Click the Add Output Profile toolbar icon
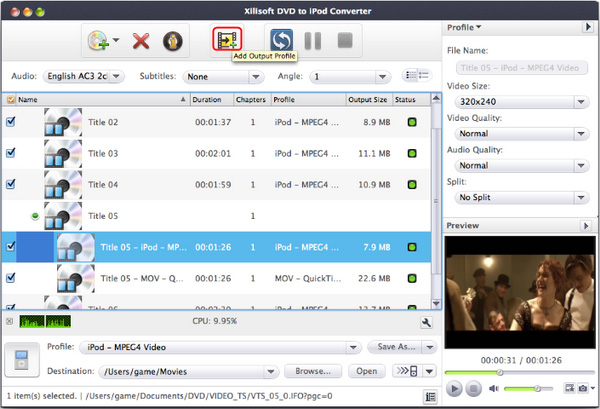The height and width of the screenshot is (409, 600). coord(227,40)
